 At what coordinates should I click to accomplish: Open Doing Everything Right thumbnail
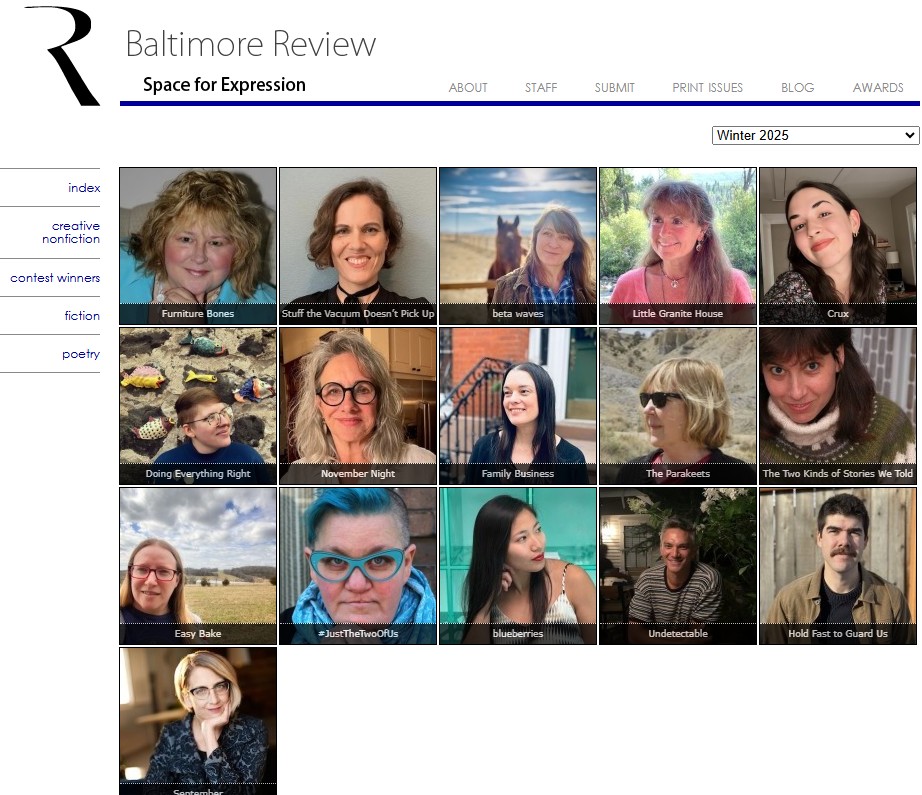[x=198, y=406]
